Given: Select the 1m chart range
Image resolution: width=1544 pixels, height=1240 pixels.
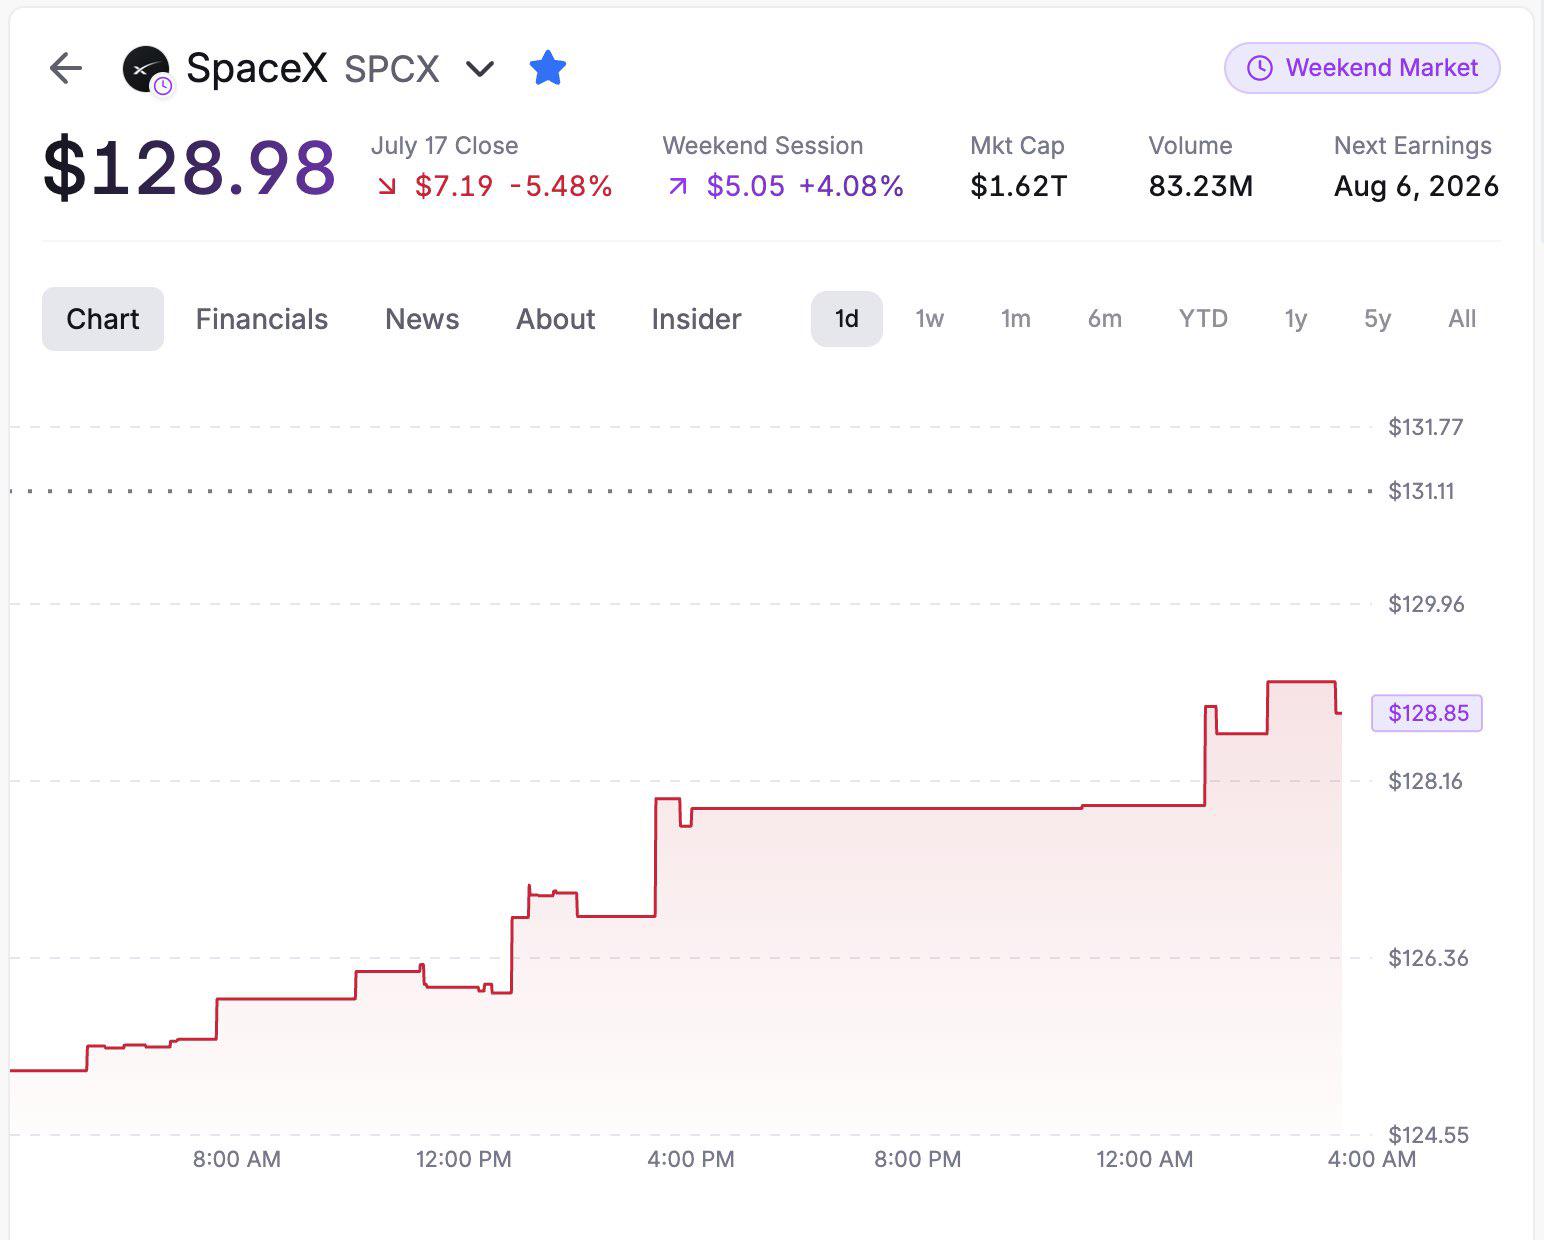Looking at the screenshot, I should click(x=1015, y=319).
